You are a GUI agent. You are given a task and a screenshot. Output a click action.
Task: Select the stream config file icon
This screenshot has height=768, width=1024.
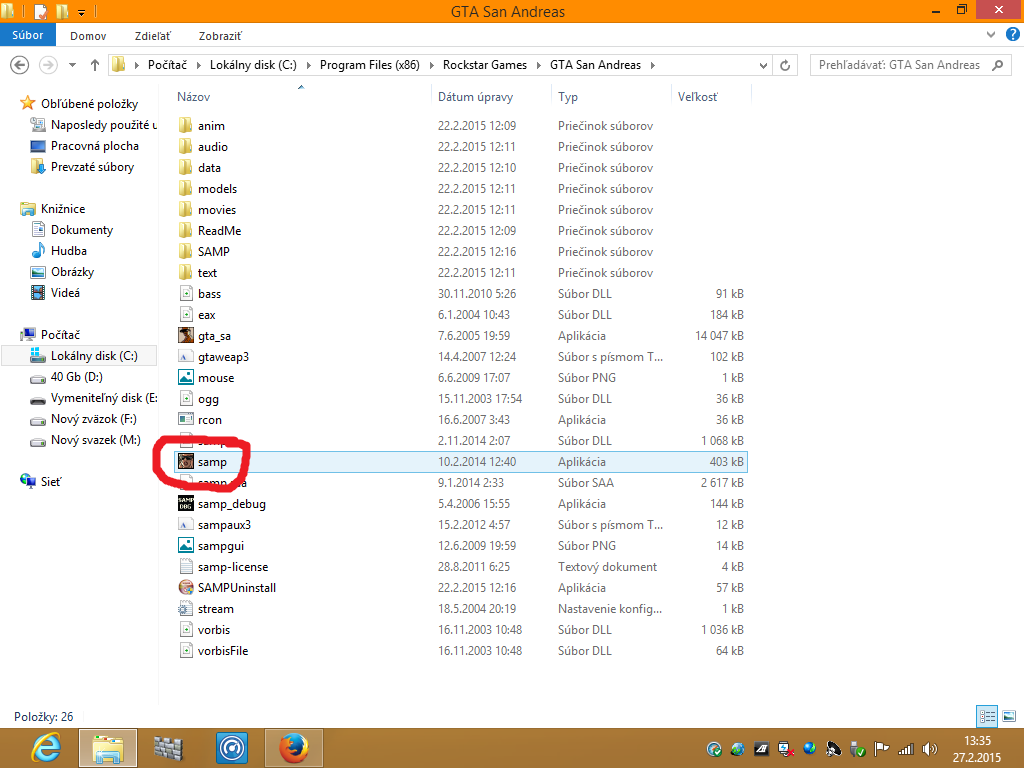tap(185, 609)
